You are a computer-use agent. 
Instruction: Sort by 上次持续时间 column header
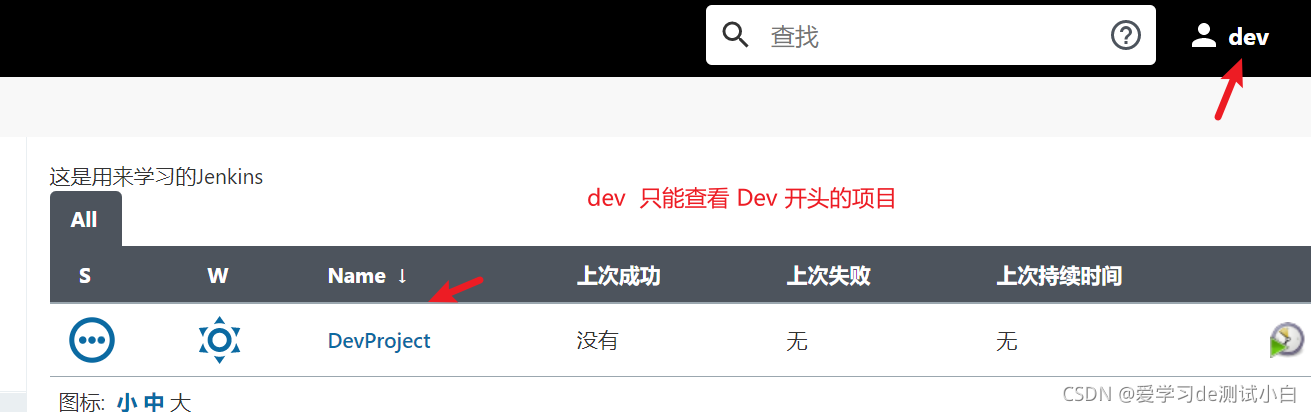[1059, 276]
